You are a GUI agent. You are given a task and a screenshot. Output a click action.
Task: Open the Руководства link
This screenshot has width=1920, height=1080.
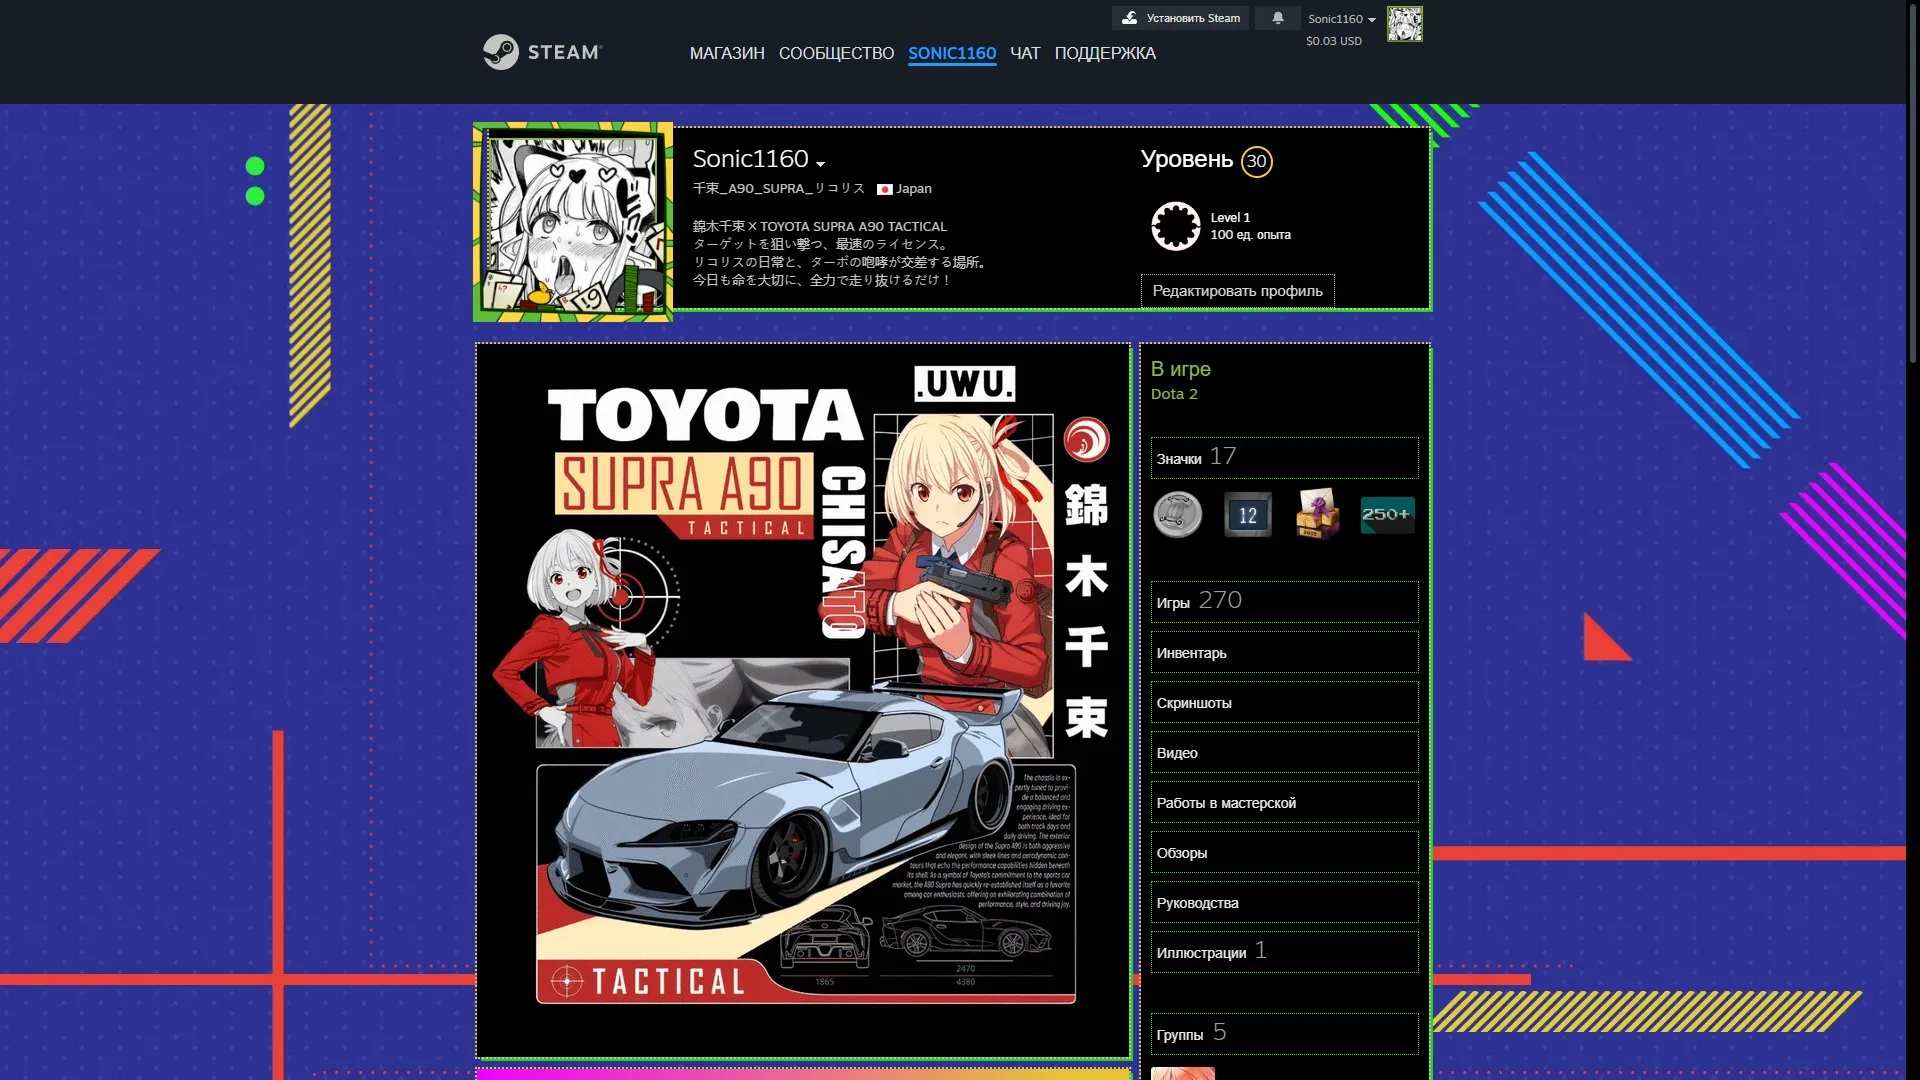1284,902
